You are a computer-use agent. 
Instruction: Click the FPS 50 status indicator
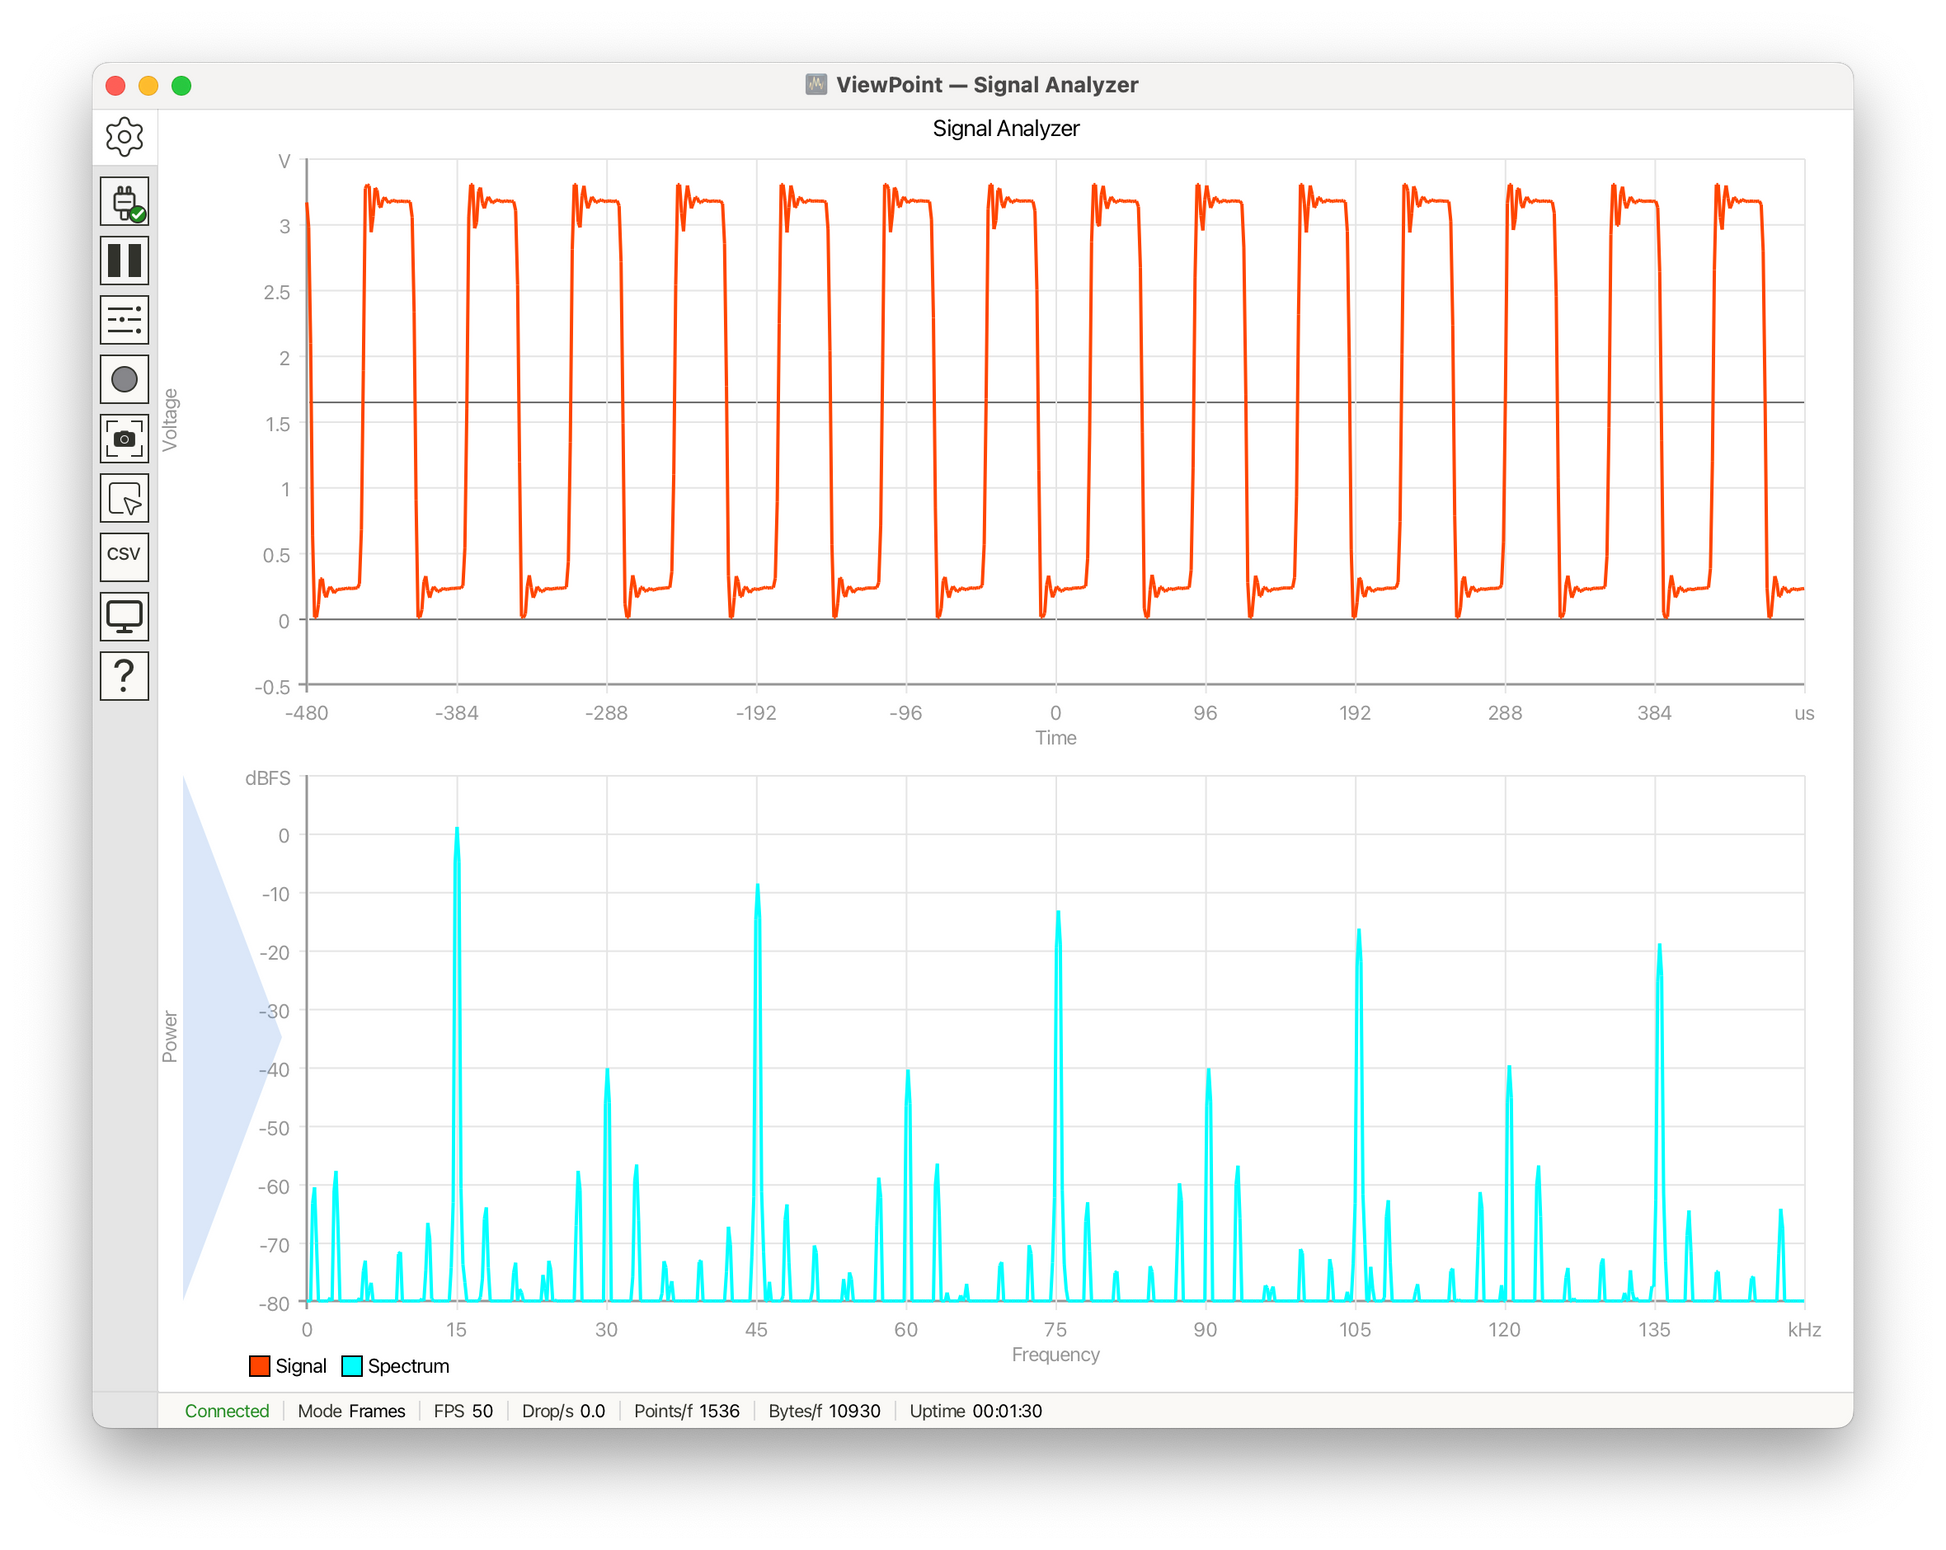(x=463, y=1411)
